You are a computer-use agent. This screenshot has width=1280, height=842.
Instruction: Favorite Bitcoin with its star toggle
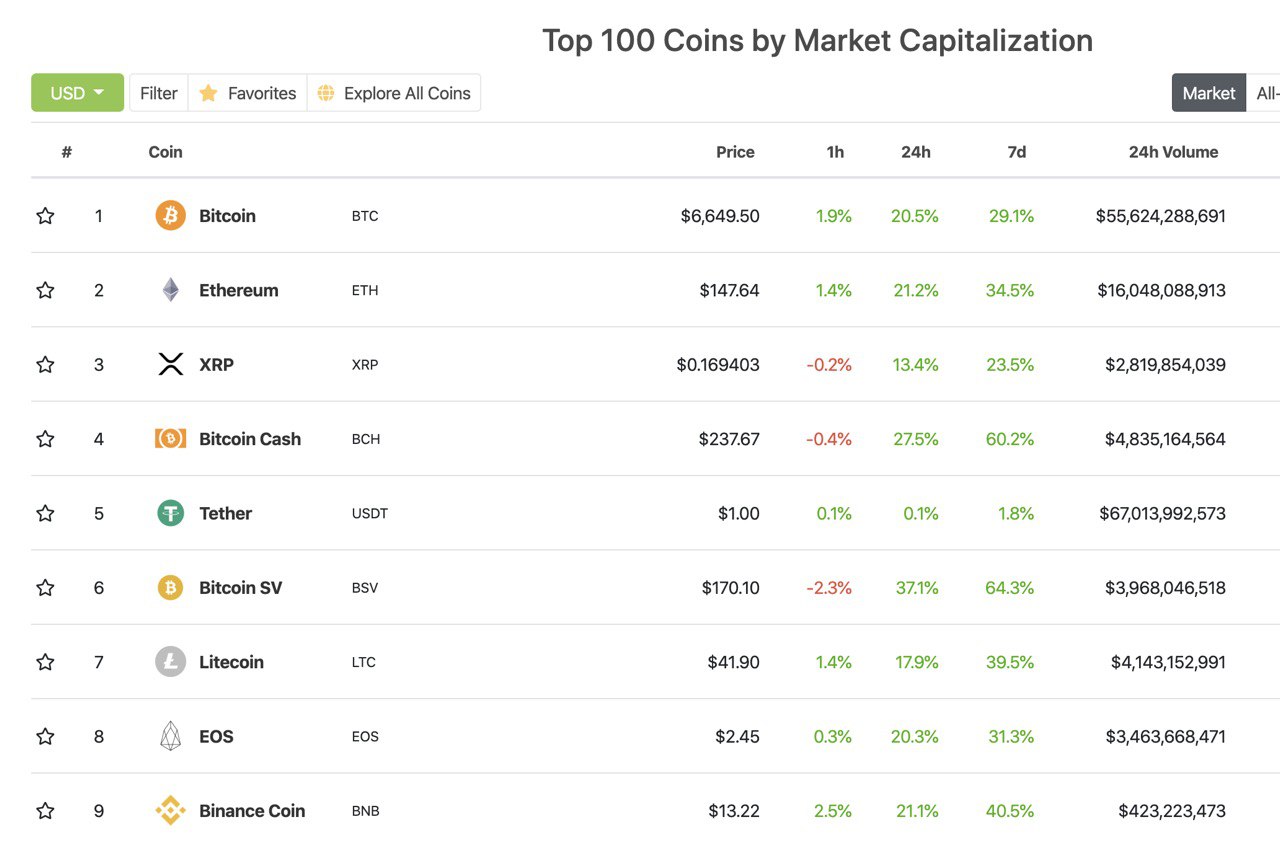[45, 216]
